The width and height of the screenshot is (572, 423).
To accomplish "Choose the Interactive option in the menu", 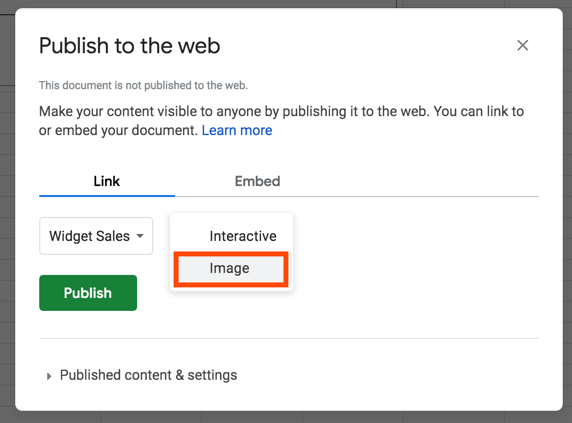I will pyautogui.click(x=243, y=236).
